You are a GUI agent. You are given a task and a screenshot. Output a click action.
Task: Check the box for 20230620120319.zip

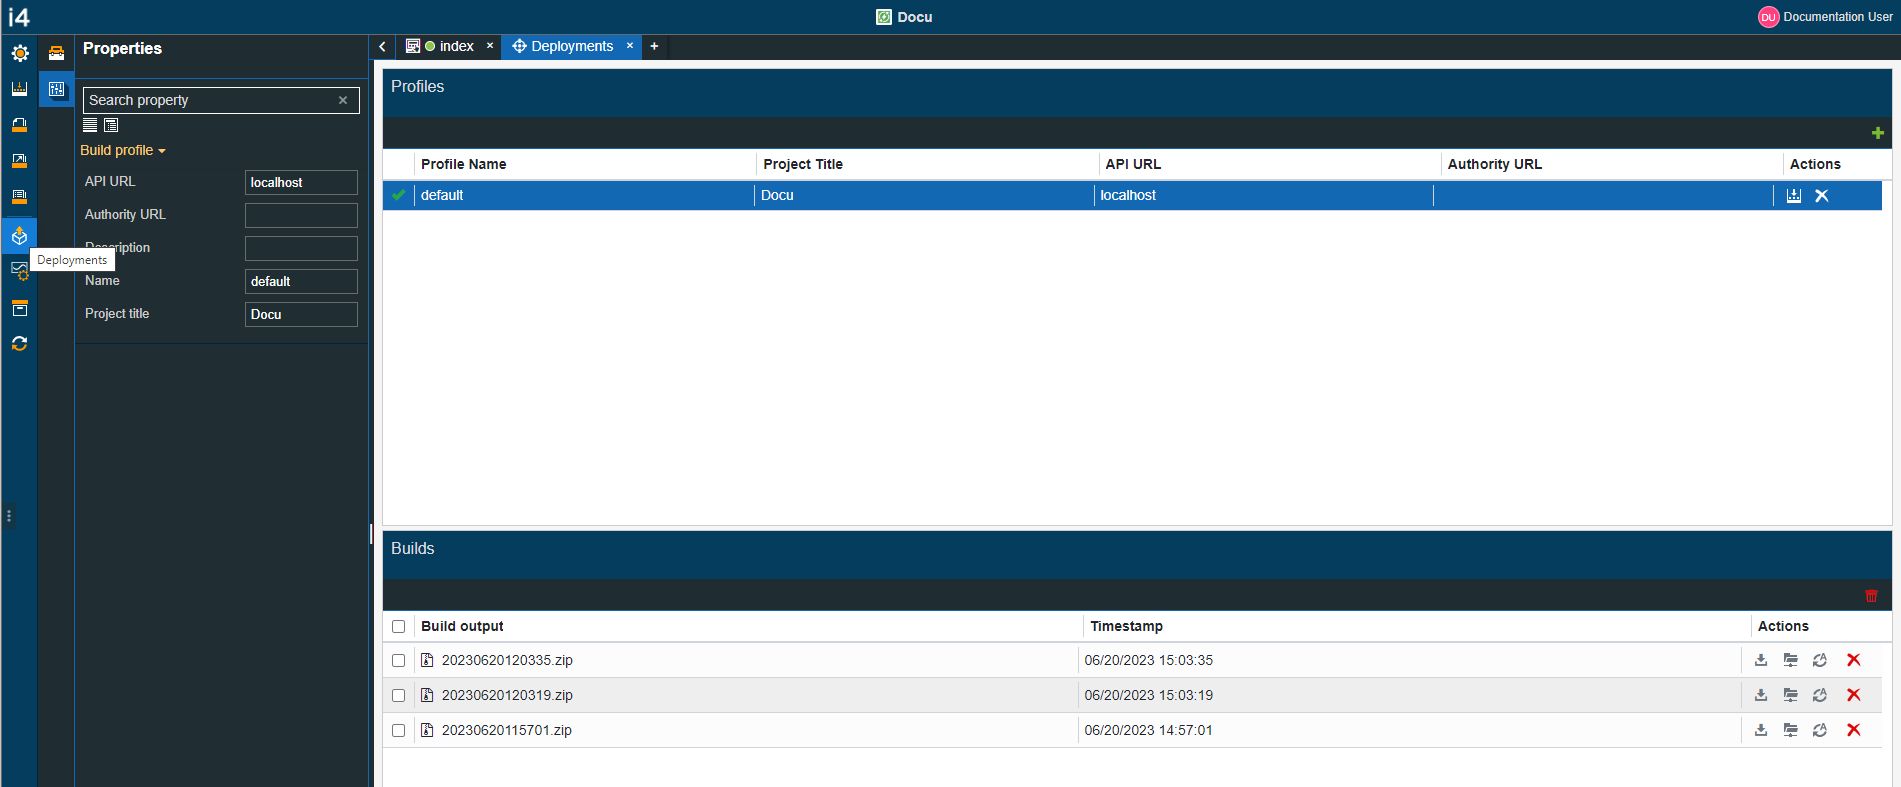click(x=398, y=695)
